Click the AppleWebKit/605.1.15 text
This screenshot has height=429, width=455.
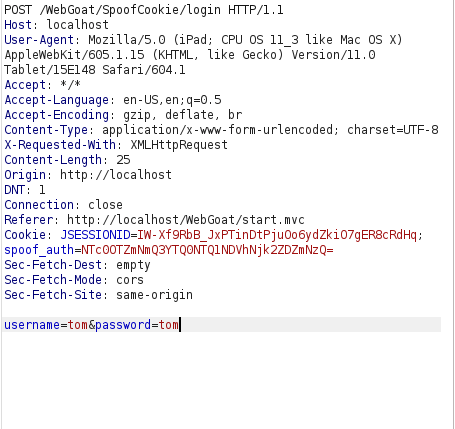pos(74,55)
